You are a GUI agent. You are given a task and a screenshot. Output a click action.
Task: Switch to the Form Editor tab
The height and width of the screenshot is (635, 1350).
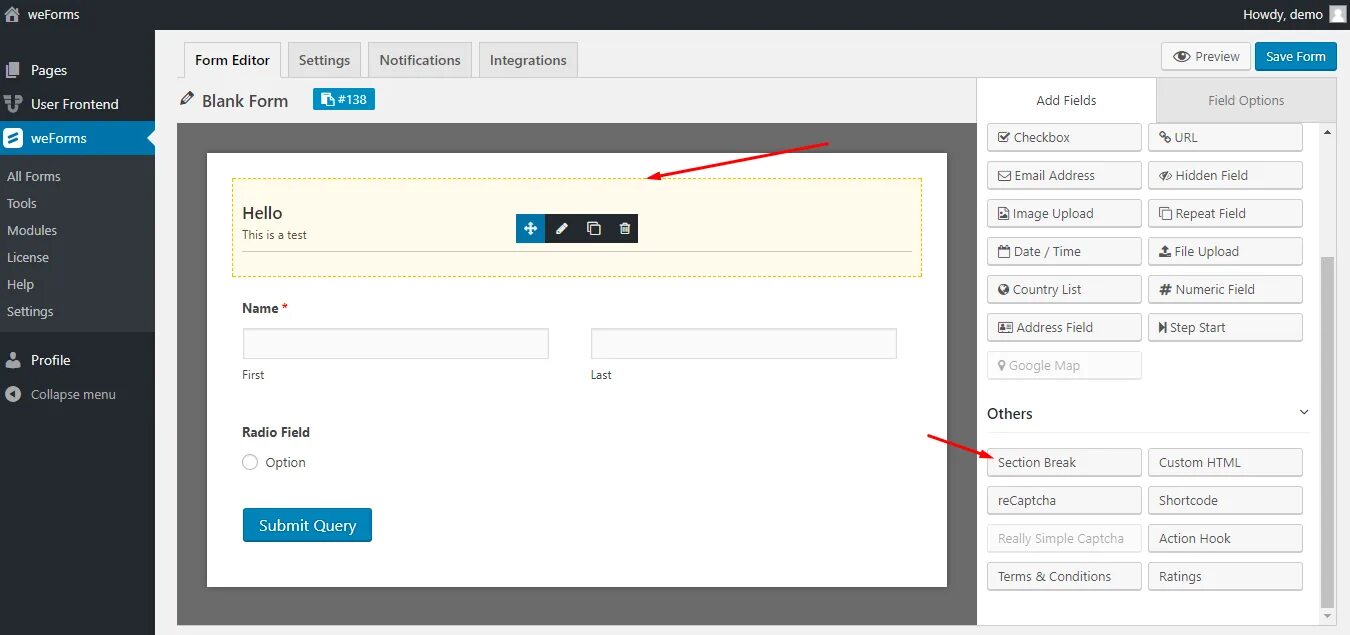point(232,60)
